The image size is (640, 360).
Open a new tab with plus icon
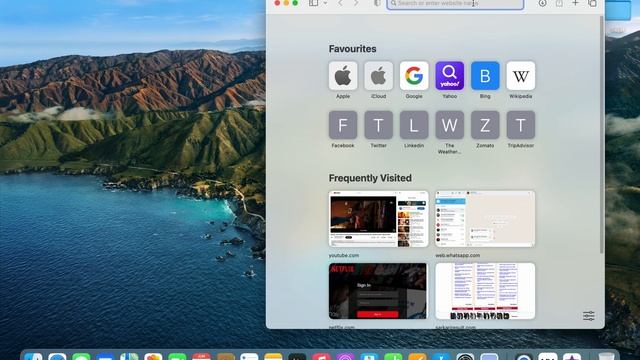pos(575,3)
